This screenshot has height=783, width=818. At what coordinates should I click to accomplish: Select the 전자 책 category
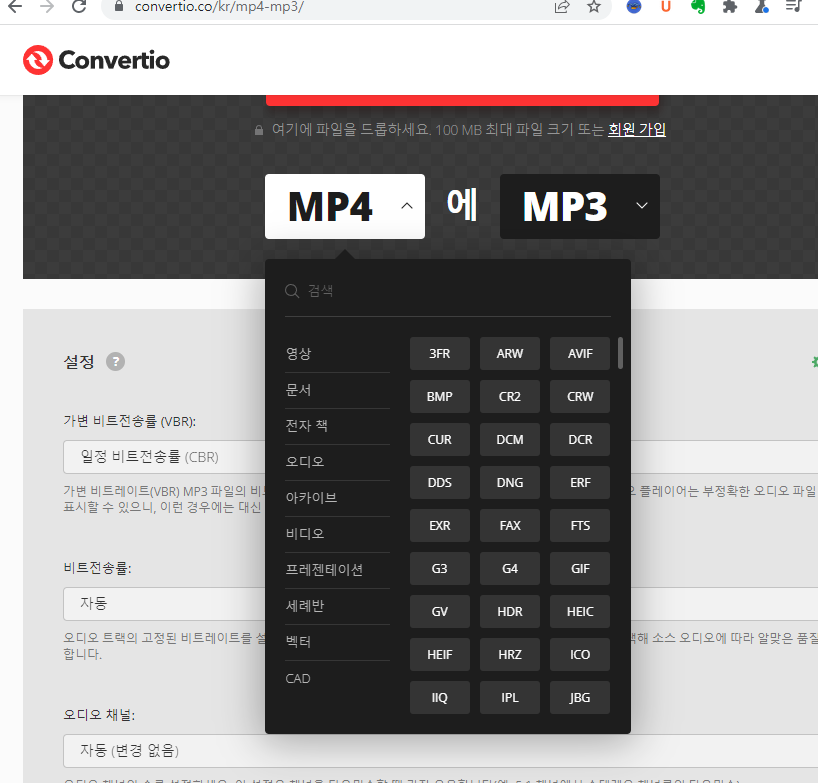(x=337, y=426)
